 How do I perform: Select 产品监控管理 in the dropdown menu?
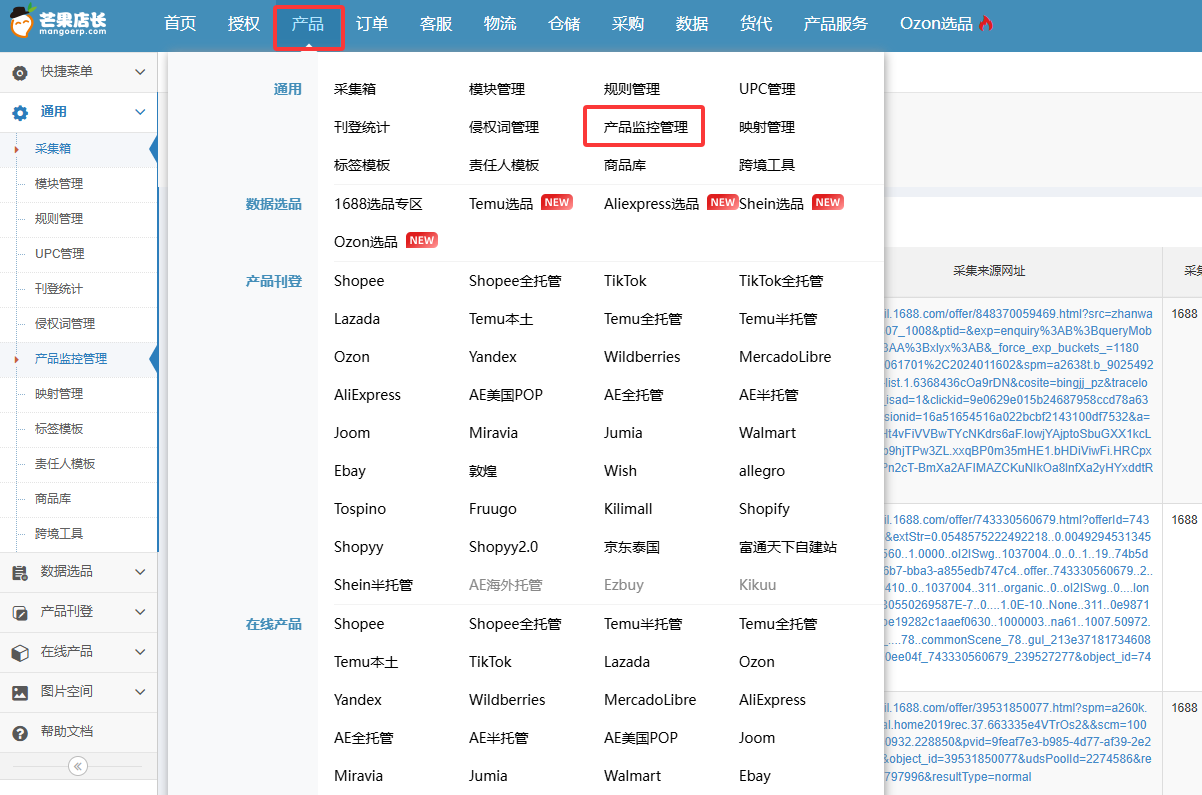tap(646, 127)
